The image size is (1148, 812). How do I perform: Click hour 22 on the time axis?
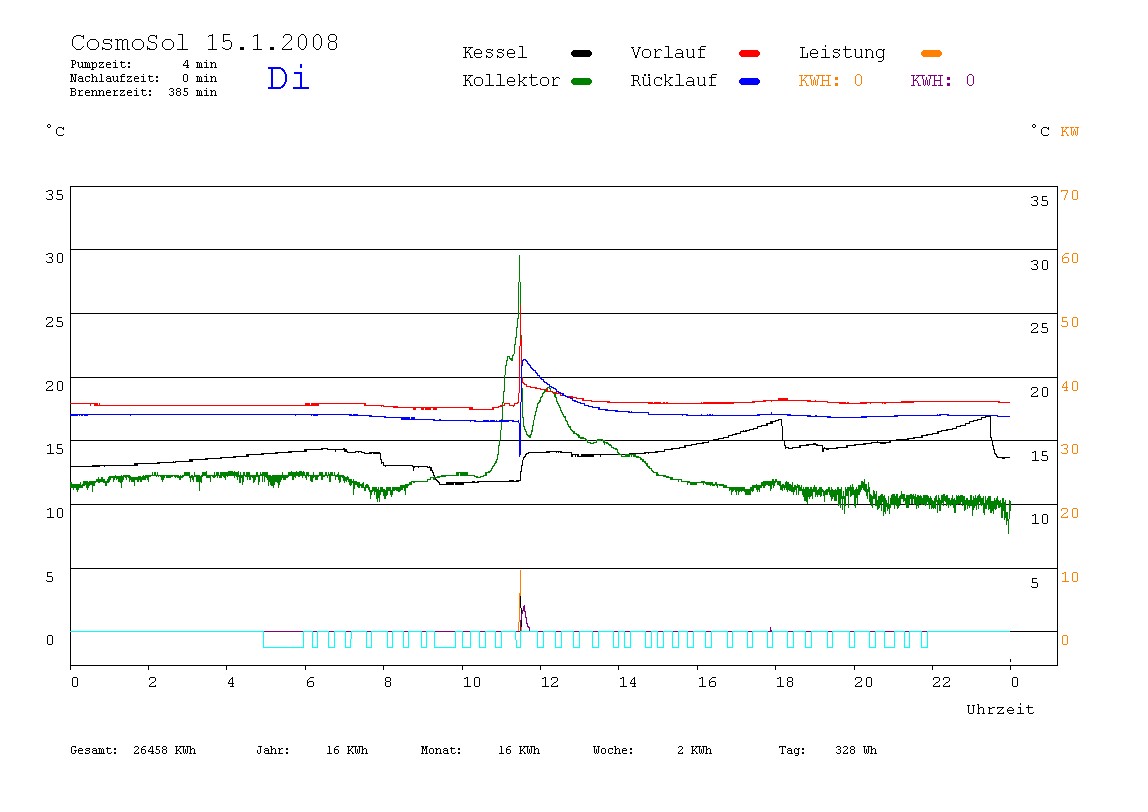941,682
